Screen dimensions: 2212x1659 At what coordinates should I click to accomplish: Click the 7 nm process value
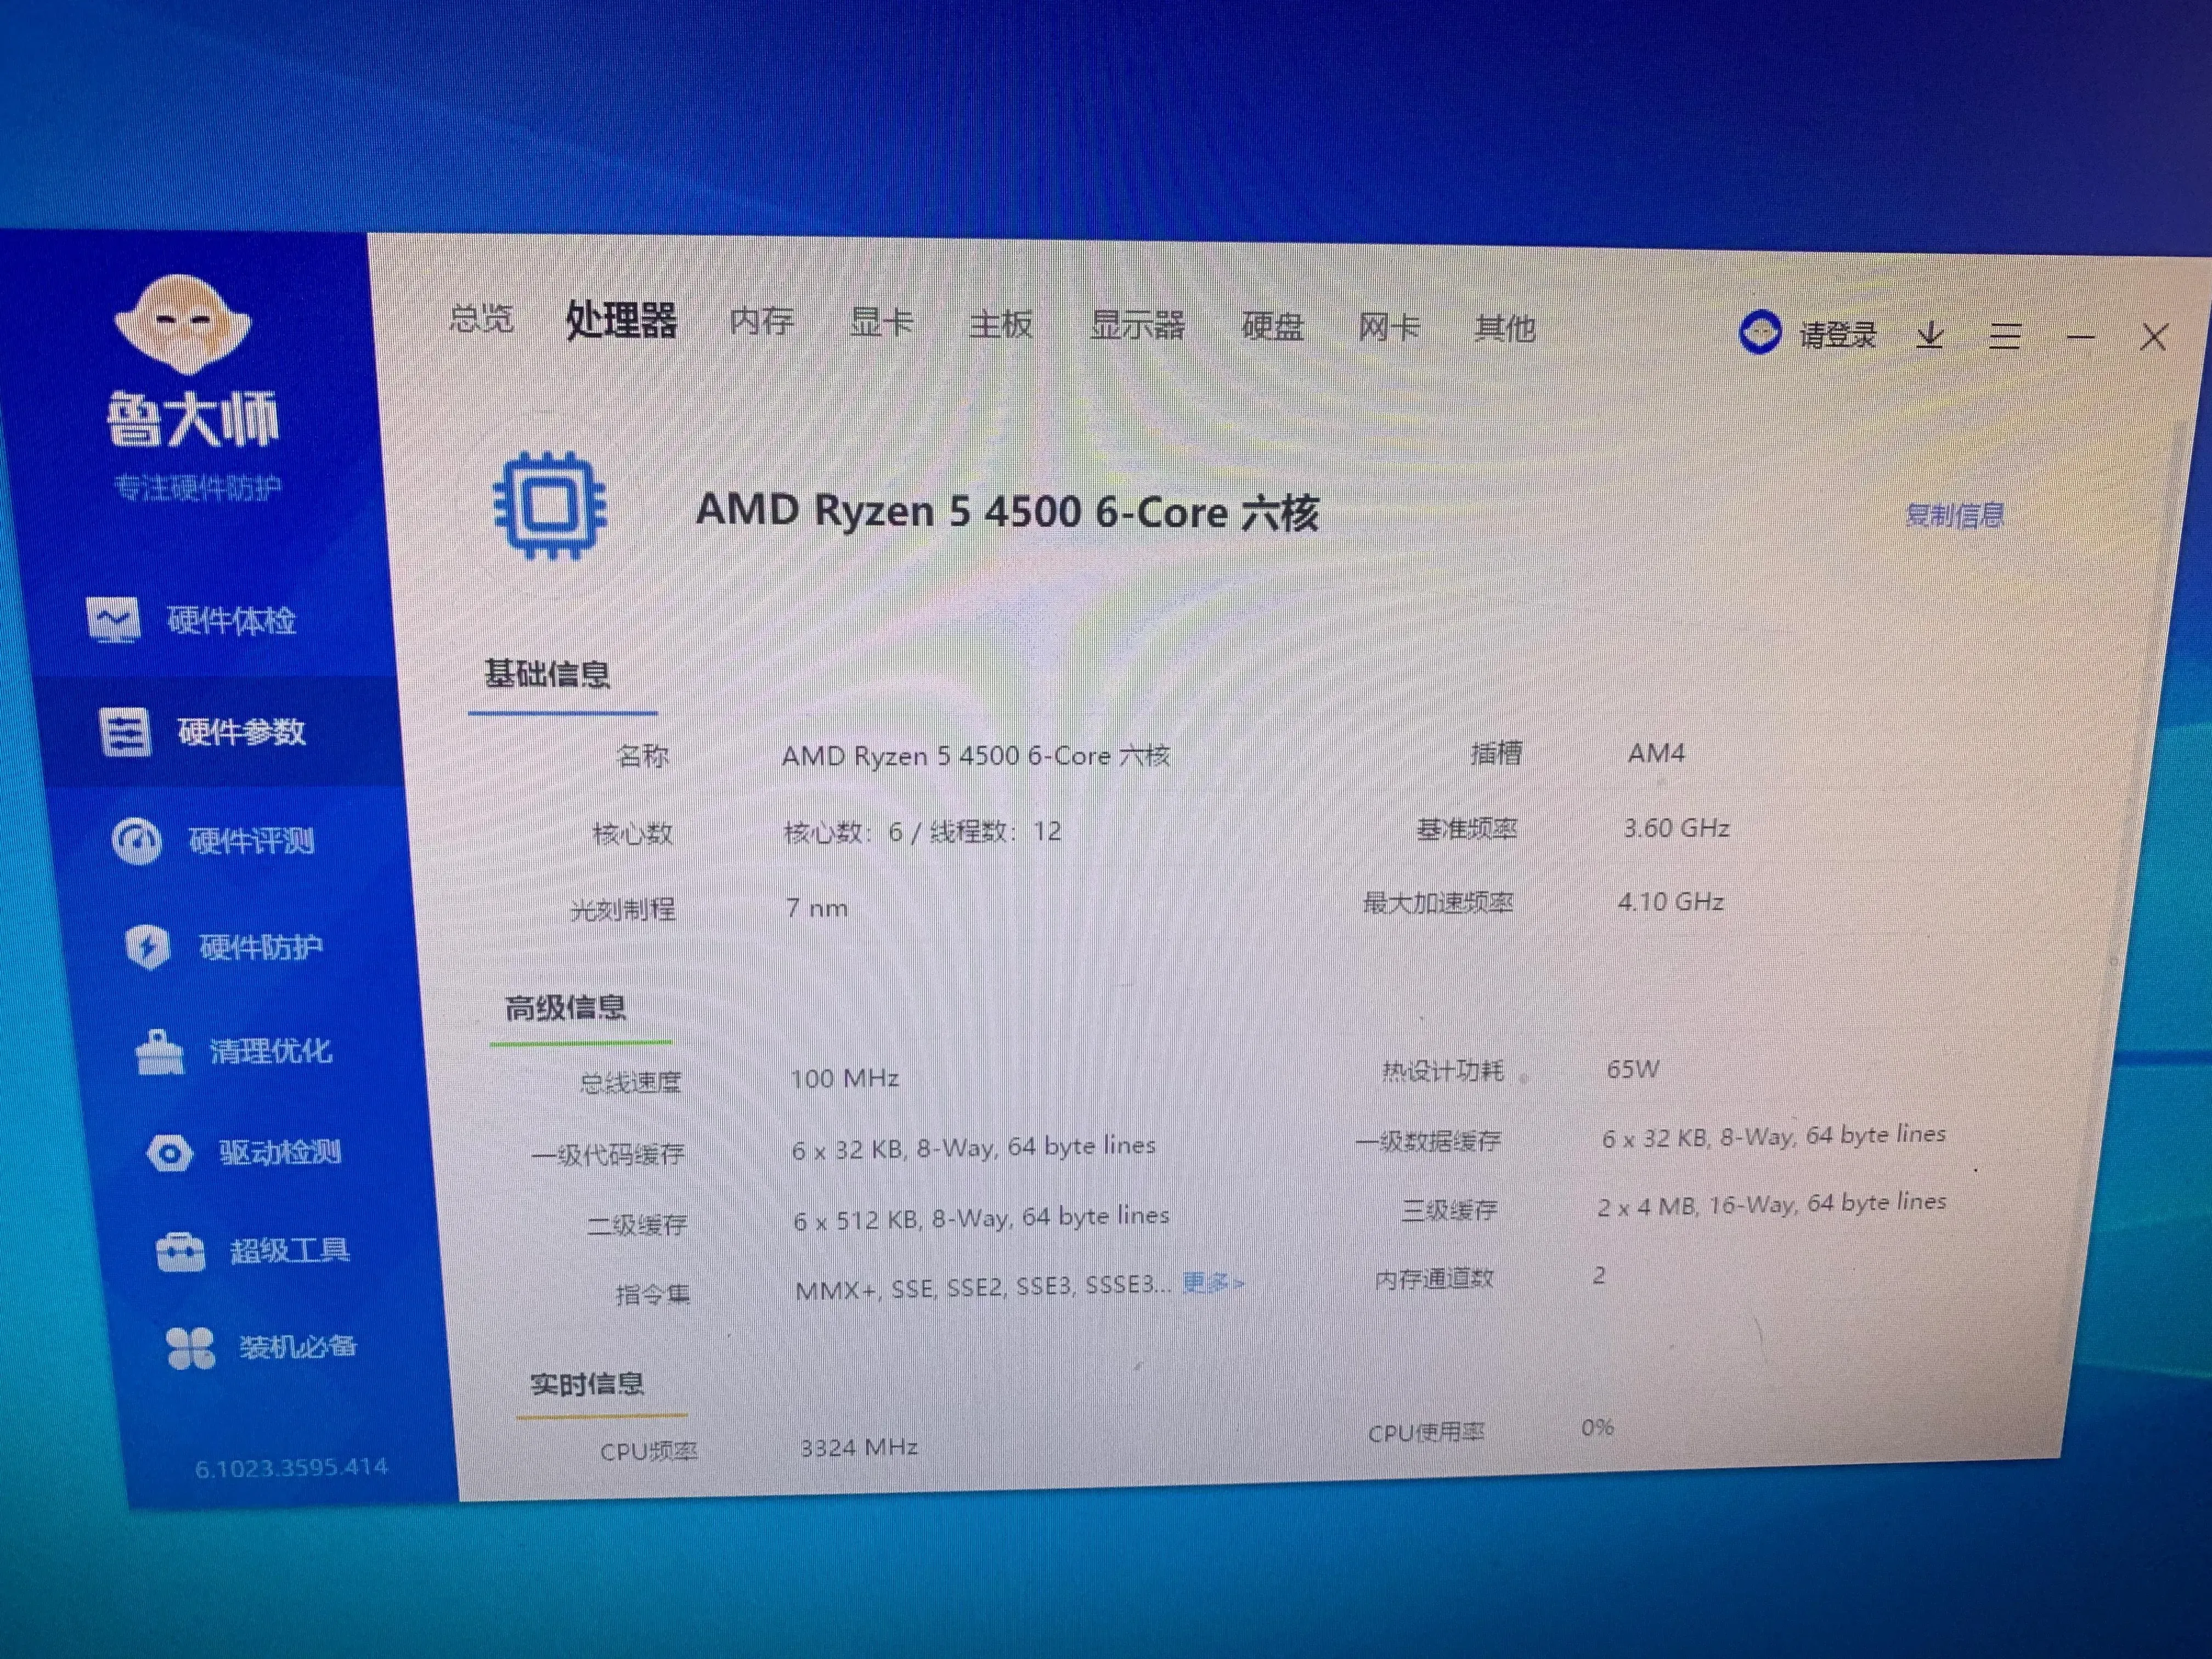[817, 908]
